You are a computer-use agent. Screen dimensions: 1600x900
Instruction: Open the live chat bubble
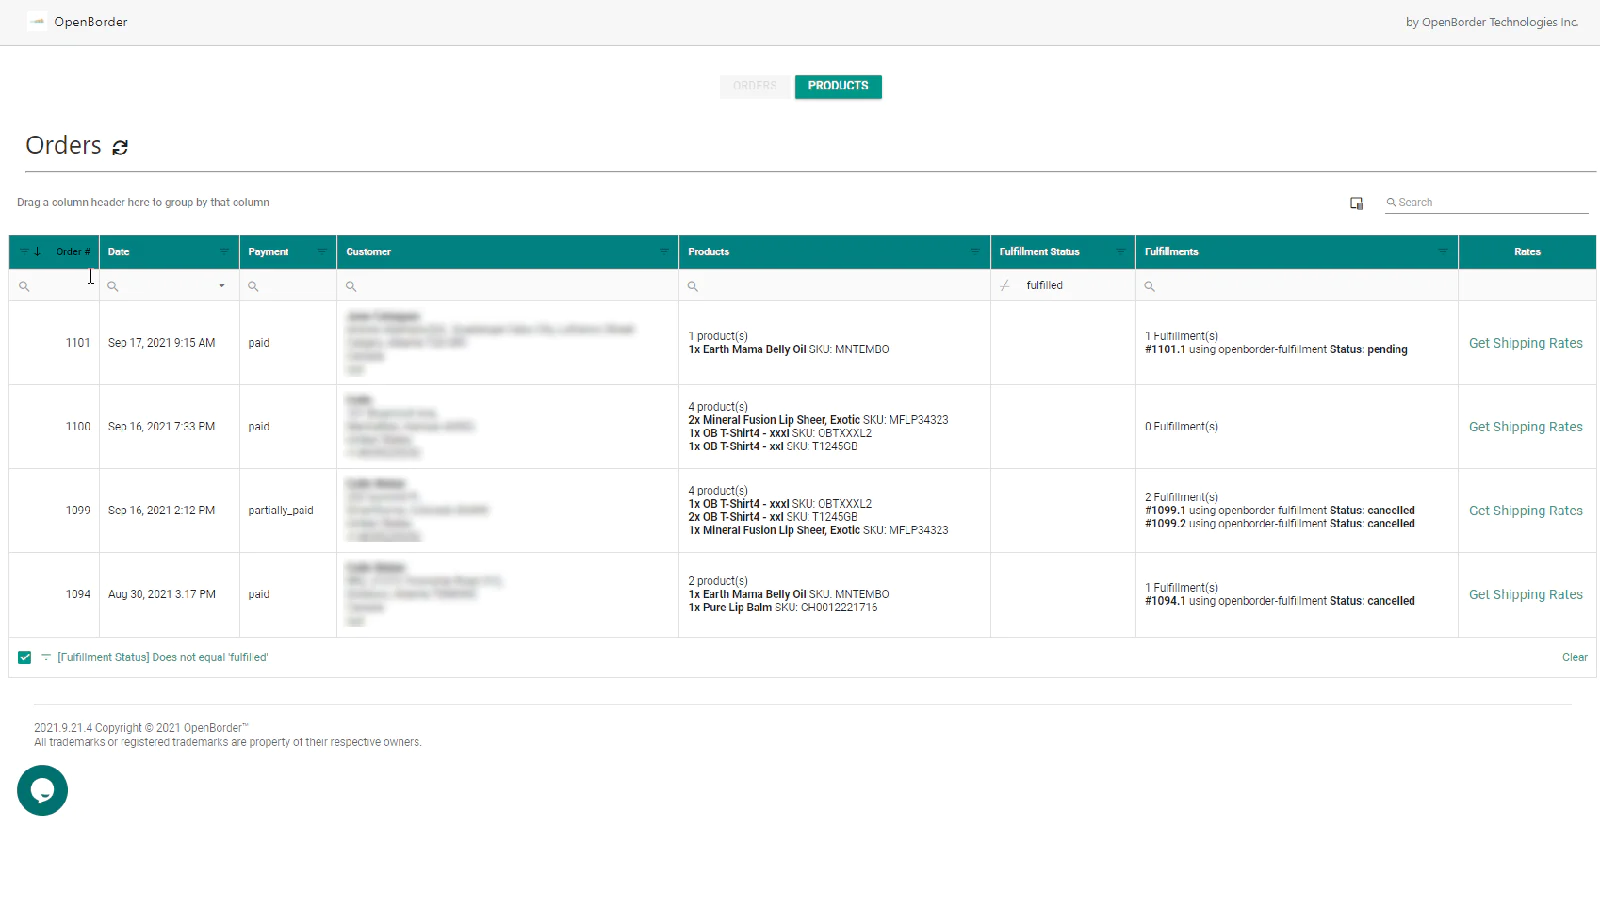[x=42, y=791]
